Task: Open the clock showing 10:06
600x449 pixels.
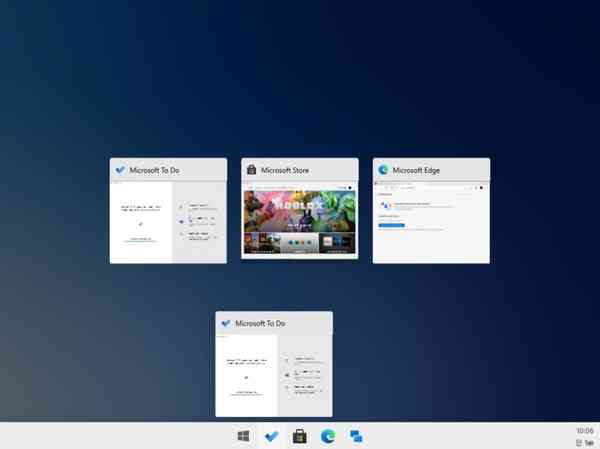Action: pos(585,430)
